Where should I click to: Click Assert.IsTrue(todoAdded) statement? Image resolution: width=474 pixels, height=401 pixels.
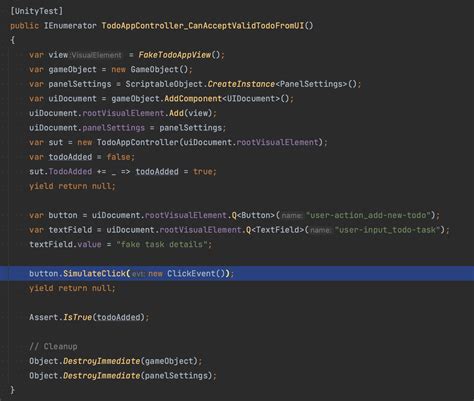click(89, 317)
